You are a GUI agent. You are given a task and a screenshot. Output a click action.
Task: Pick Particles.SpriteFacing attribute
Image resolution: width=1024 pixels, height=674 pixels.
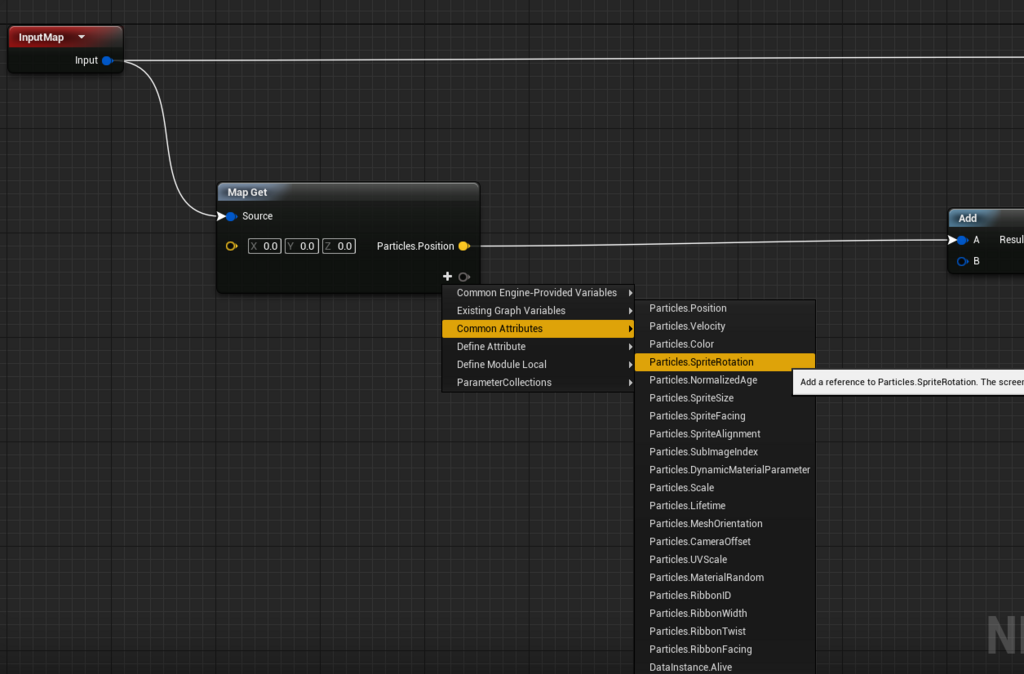(725, 416)
